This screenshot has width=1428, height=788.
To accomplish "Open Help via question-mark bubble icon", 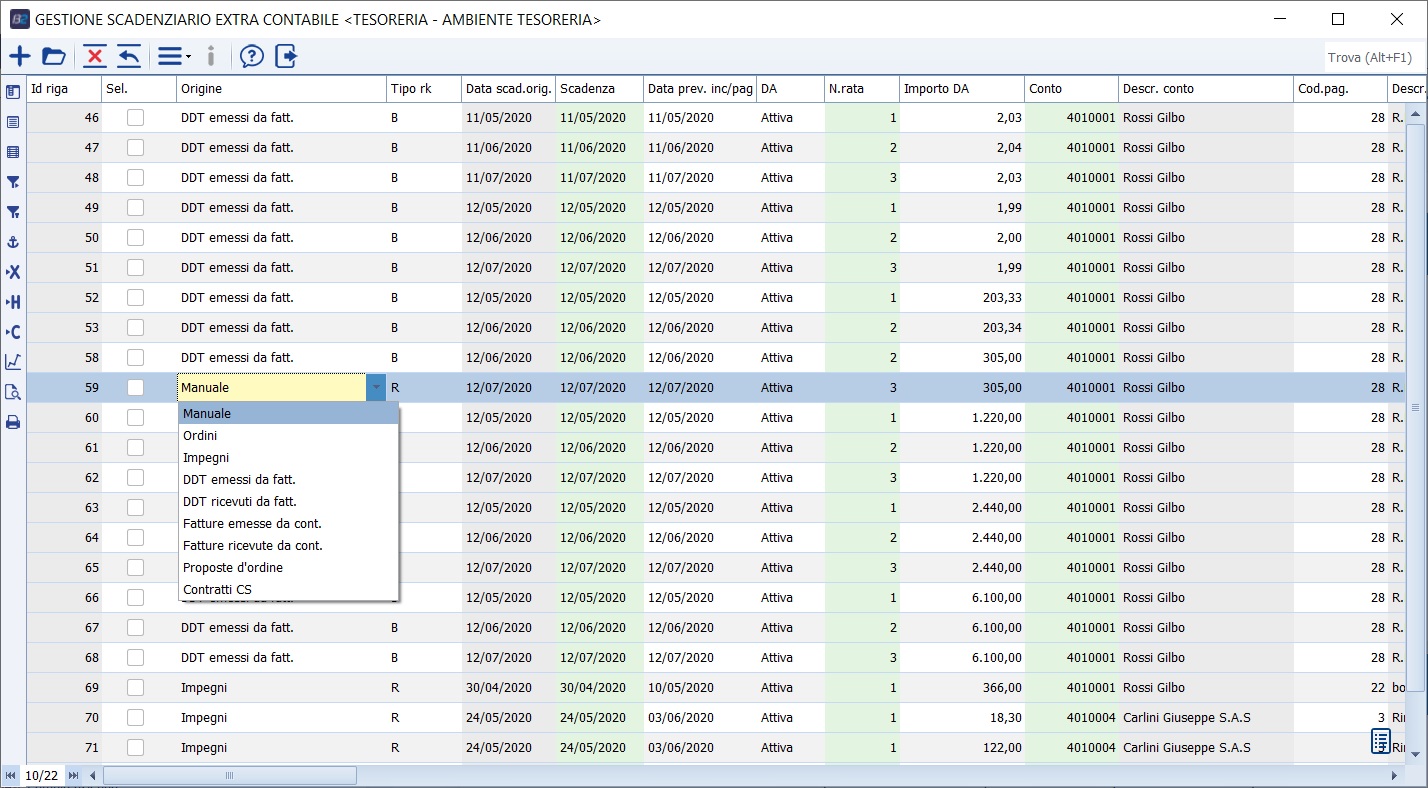I will click(252, 56).
